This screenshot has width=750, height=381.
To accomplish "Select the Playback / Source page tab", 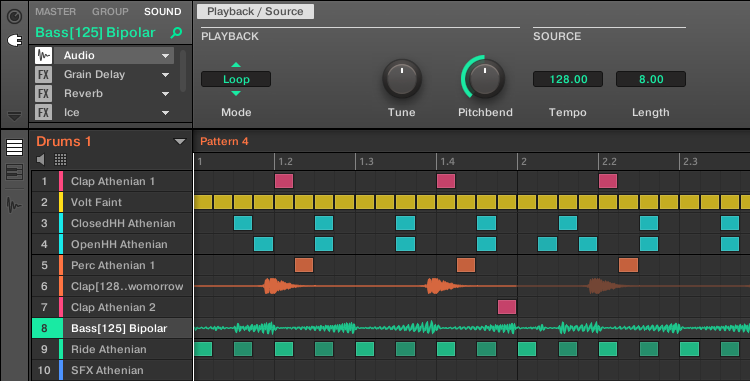I will point(255,11).
